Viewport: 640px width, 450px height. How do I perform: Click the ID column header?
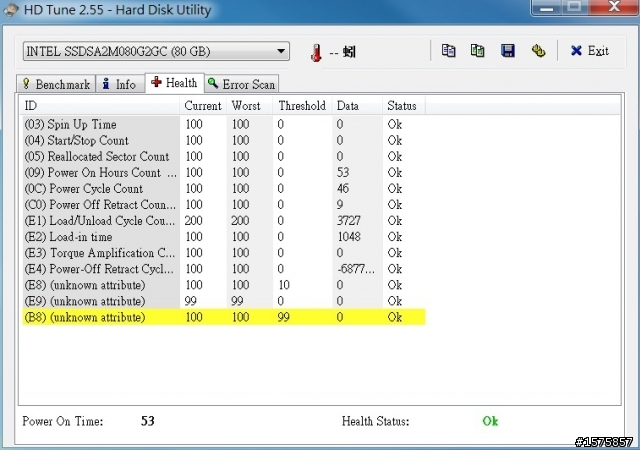[x=100, y=106]
